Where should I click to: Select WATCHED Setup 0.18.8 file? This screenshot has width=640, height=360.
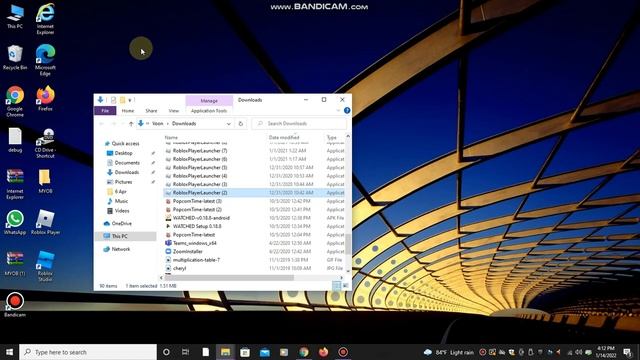click(197, 226)
